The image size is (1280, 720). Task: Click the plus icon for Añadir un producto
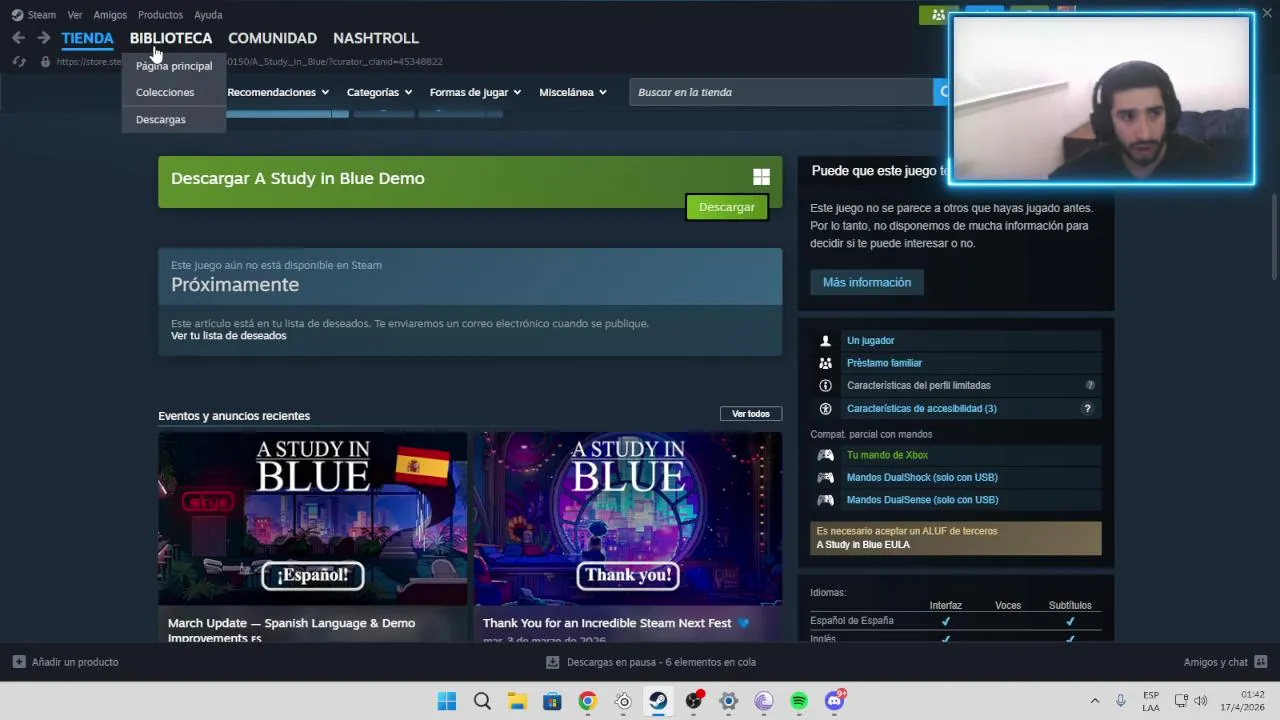tap(19, 662)
